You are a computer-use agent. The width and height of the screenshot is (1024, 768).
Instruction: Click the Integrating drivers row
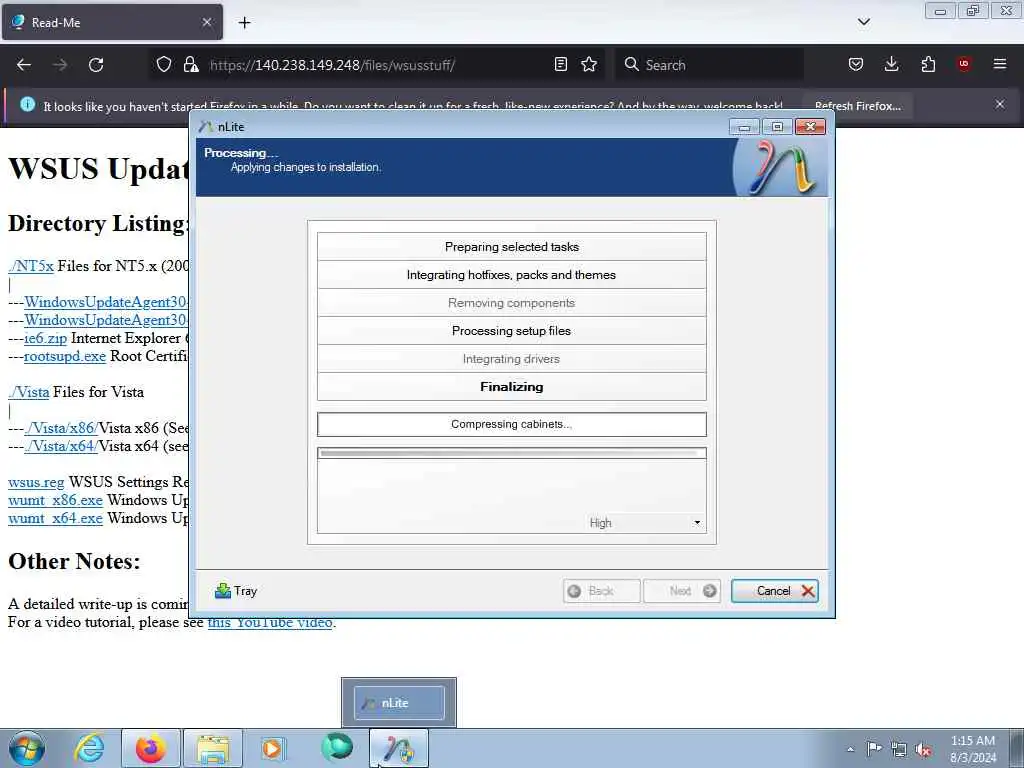coord(511,359)
